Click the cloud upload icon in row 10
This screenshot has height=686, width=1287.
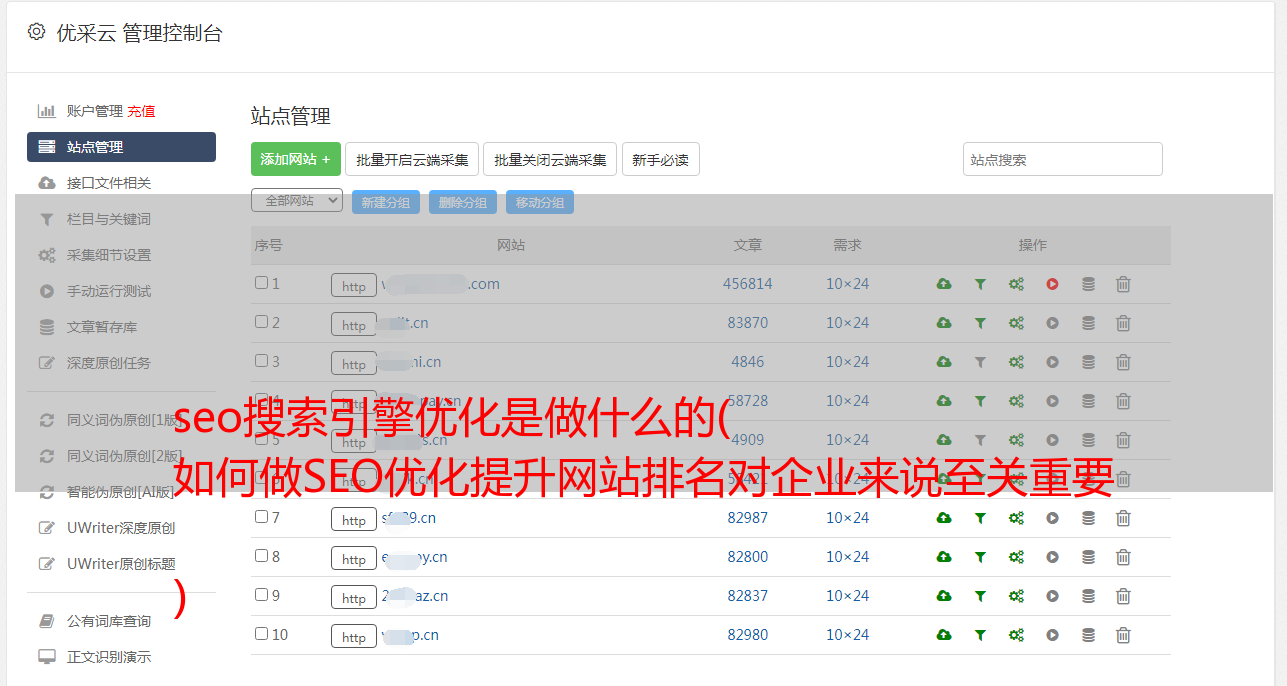coord(943,635)
